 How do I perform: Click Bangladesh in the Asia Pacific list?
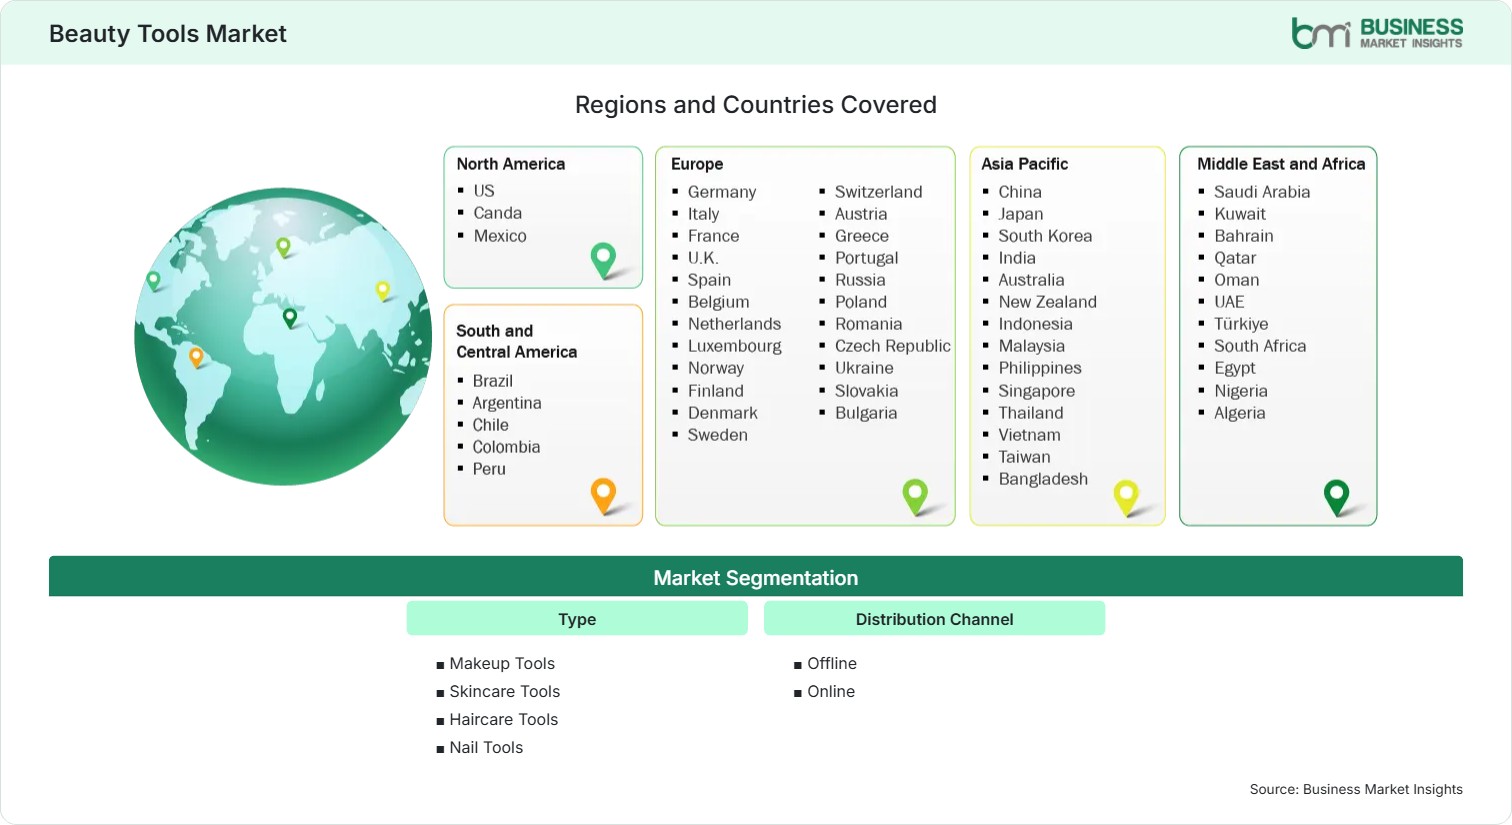(1043, 479)
